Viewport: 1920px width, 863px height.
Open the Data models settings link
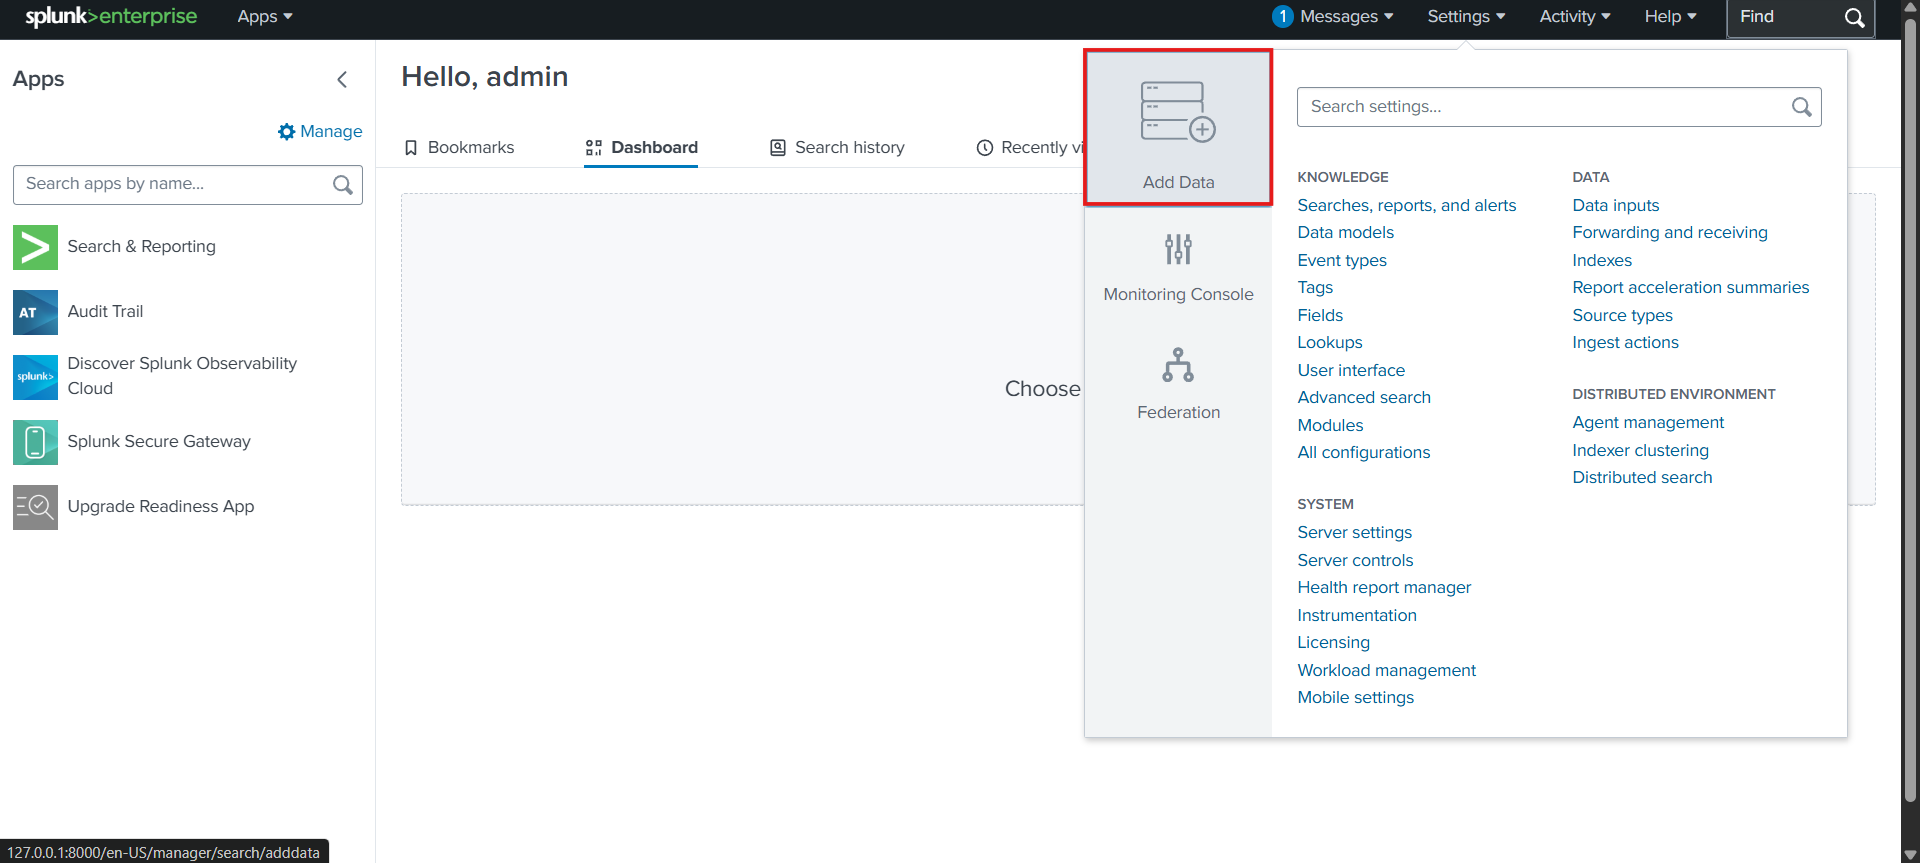[1345, 232]
